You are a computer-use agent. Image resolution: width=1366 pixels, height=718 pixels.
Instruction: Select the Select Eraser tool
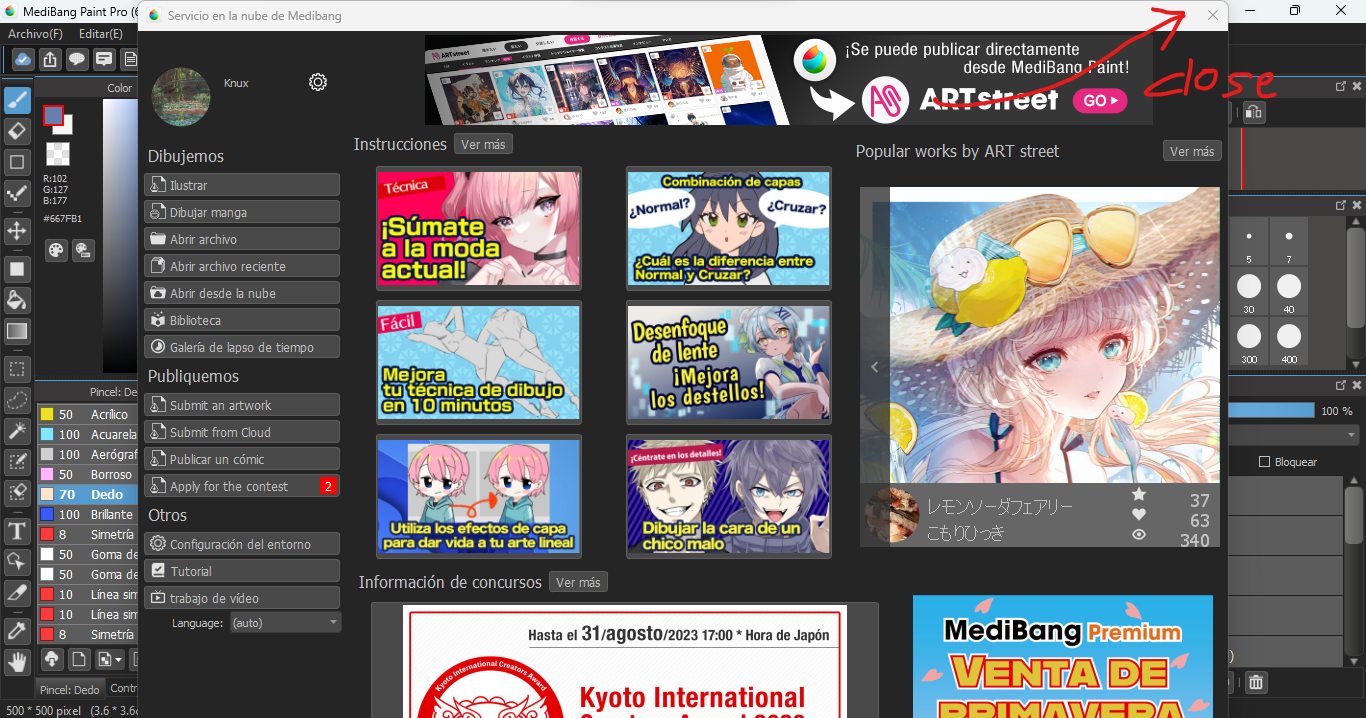point(17,491)
